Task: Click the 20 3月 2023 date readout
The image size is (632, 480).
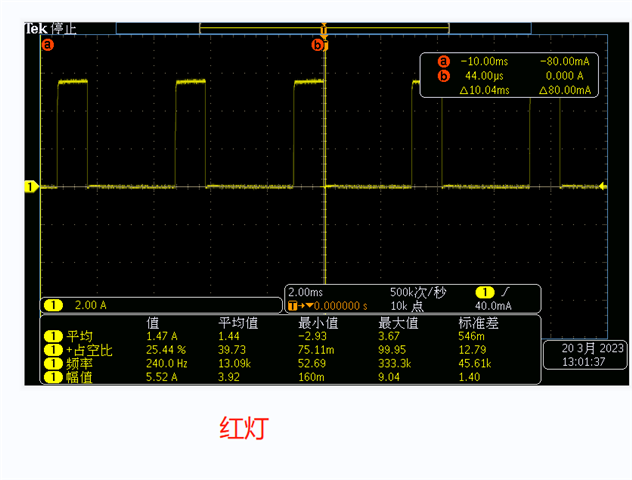Action: point(592,348)
